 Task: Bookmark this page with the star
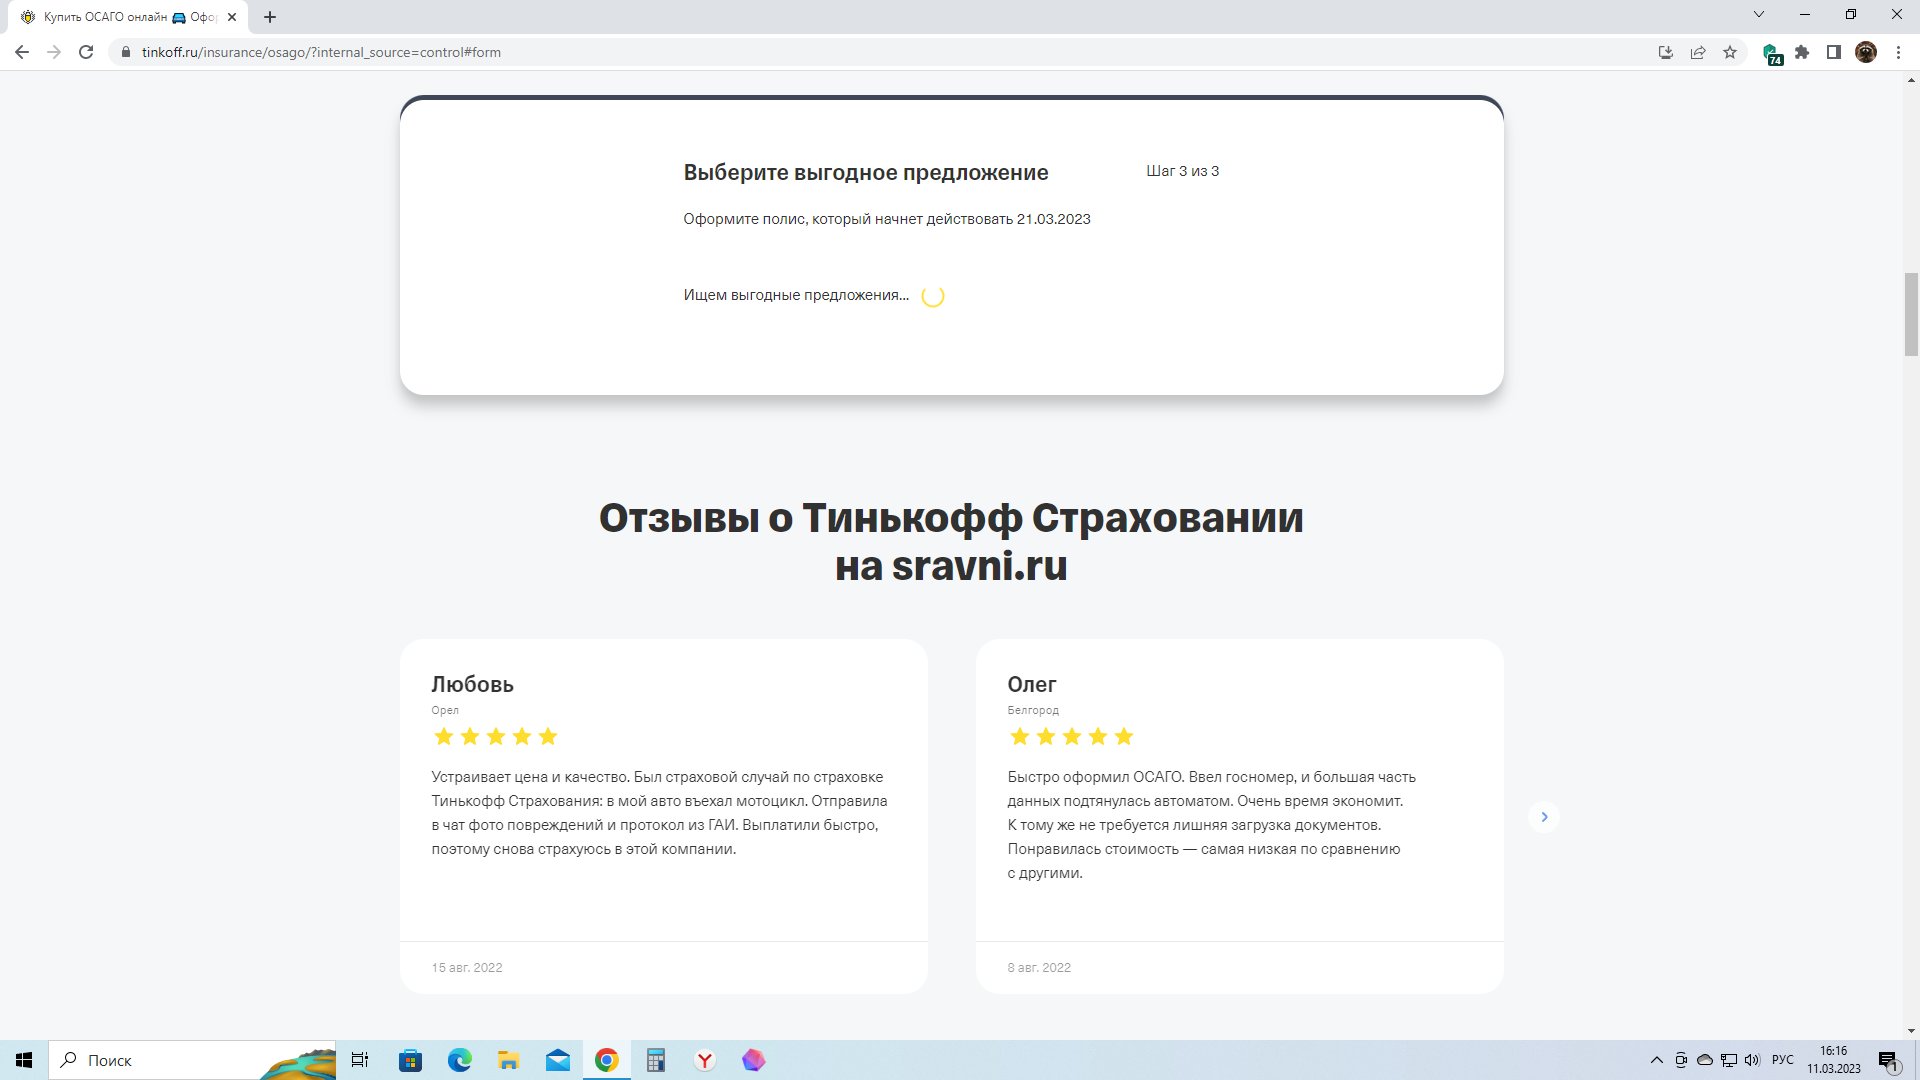1730,52
